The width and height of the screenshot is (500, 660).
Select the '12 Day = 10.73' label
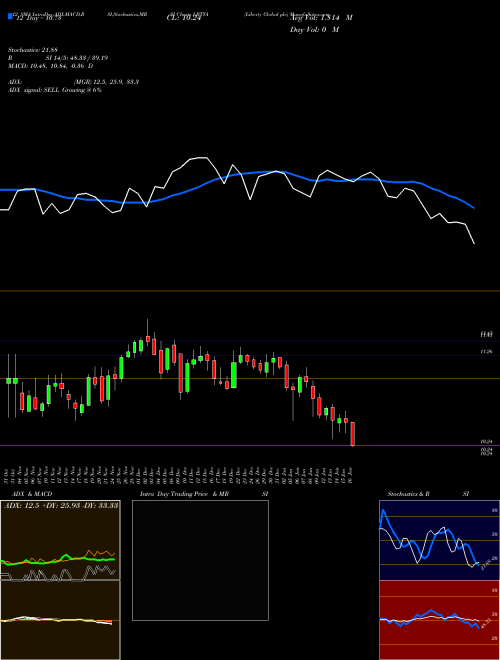point(38,18)
